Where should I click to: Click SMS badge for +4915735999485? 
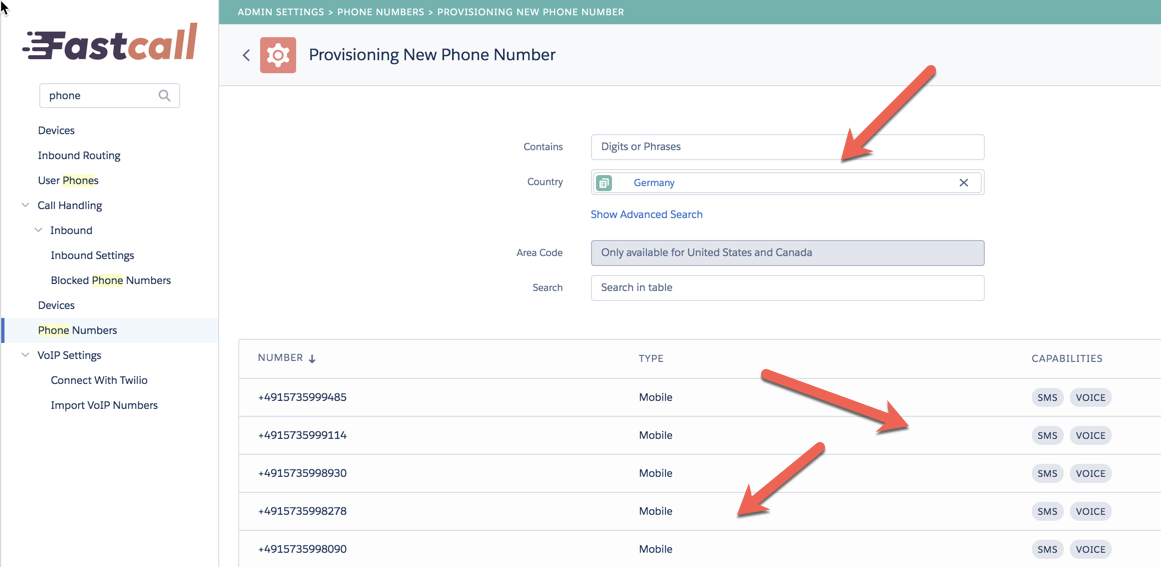tap(1047, 397)
